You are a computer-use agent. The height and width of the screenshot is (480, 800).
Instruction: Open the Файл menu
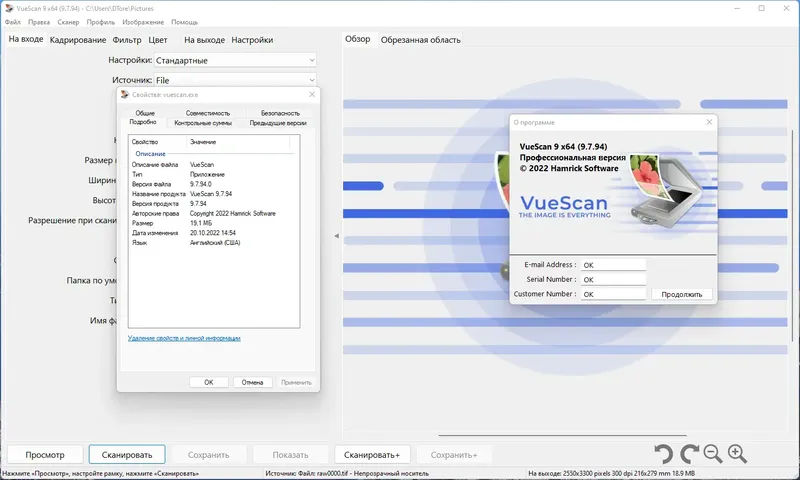point(13,22)
